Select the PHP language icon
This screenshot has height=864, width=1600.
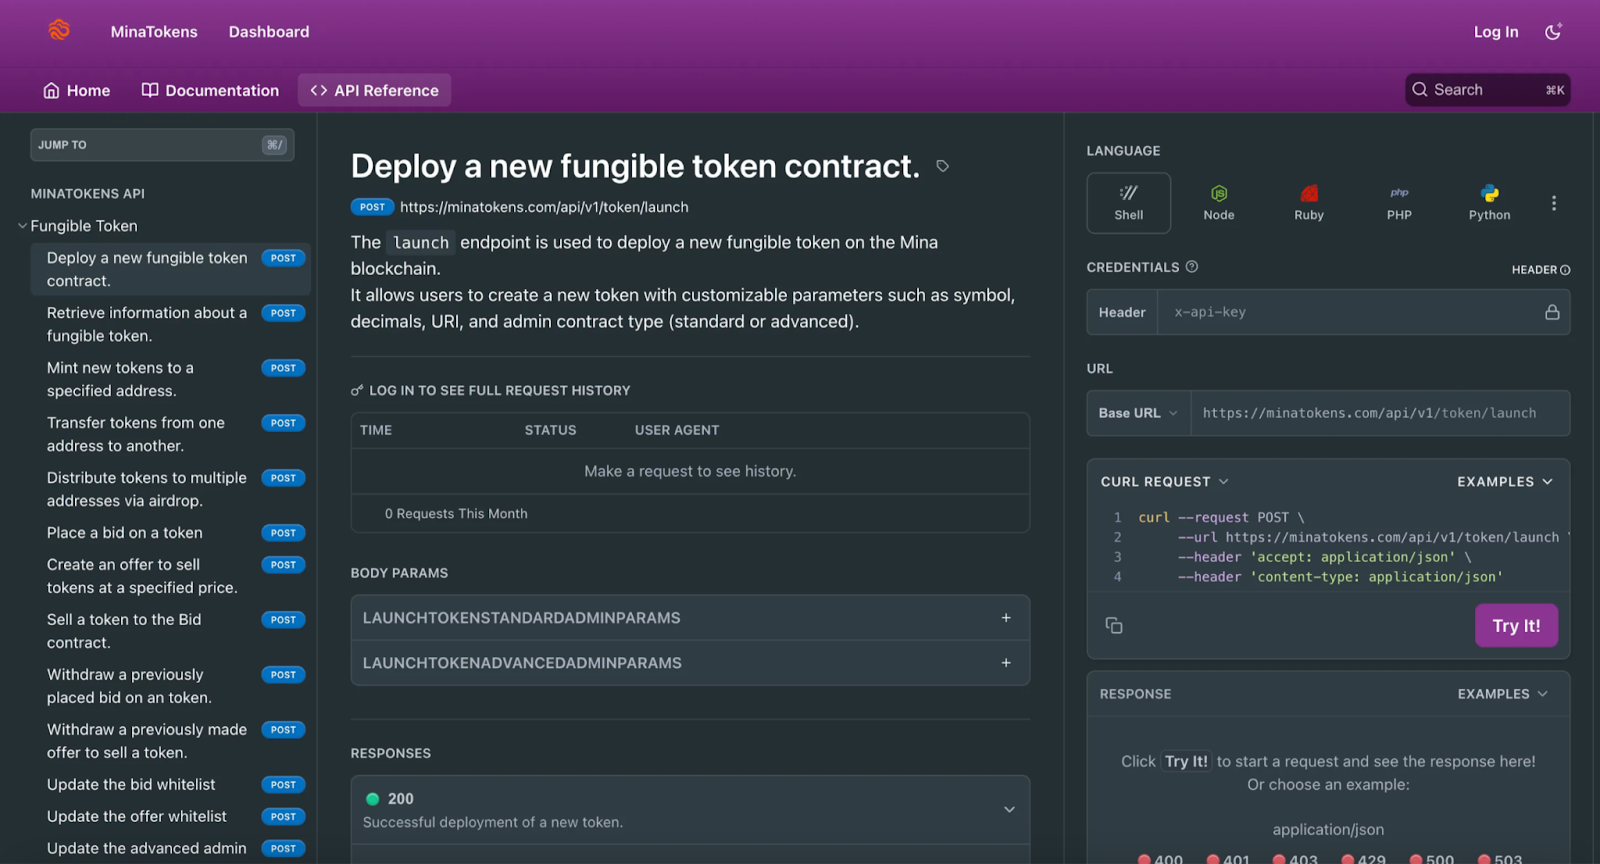(x=1399, y=193)
